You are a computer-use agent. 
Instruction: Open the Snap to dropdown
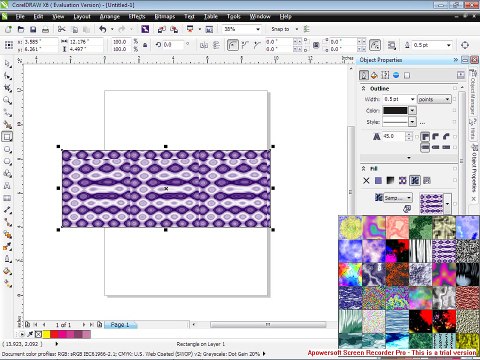[x=297, y=29]
